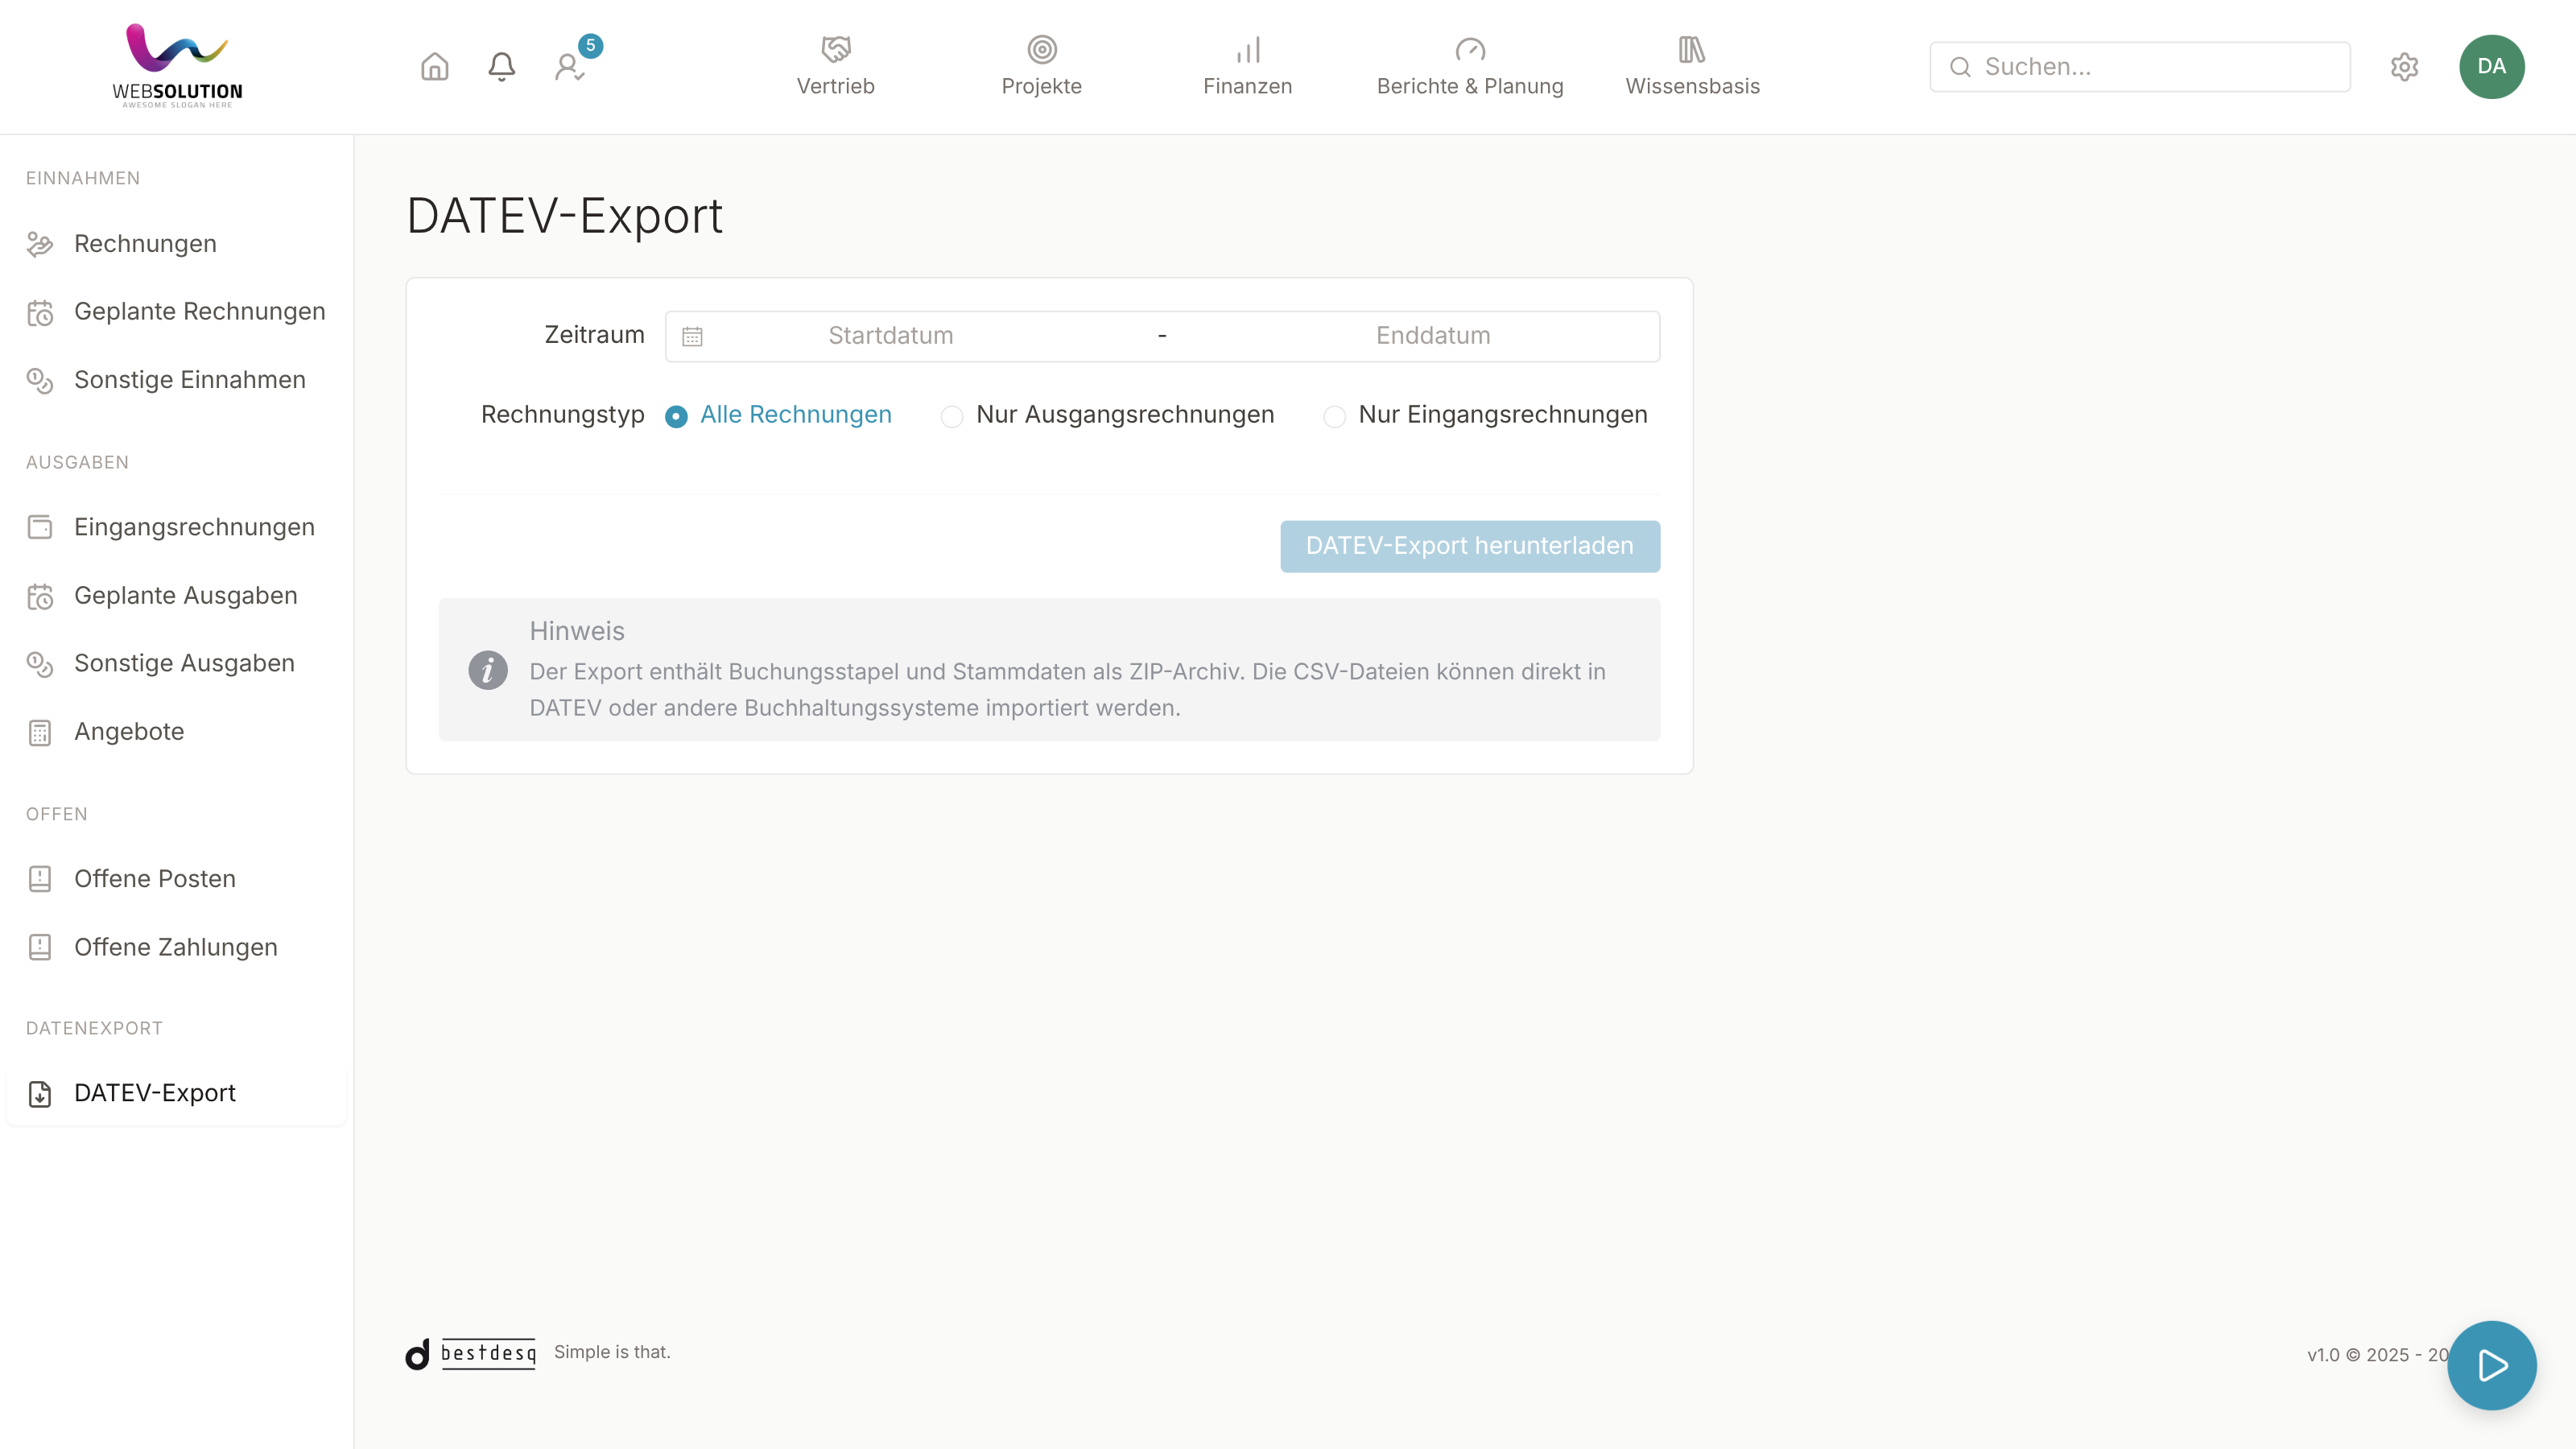Select Nur Eingangsrechnungen radio button
2576x1449 pixels.
1334,416
